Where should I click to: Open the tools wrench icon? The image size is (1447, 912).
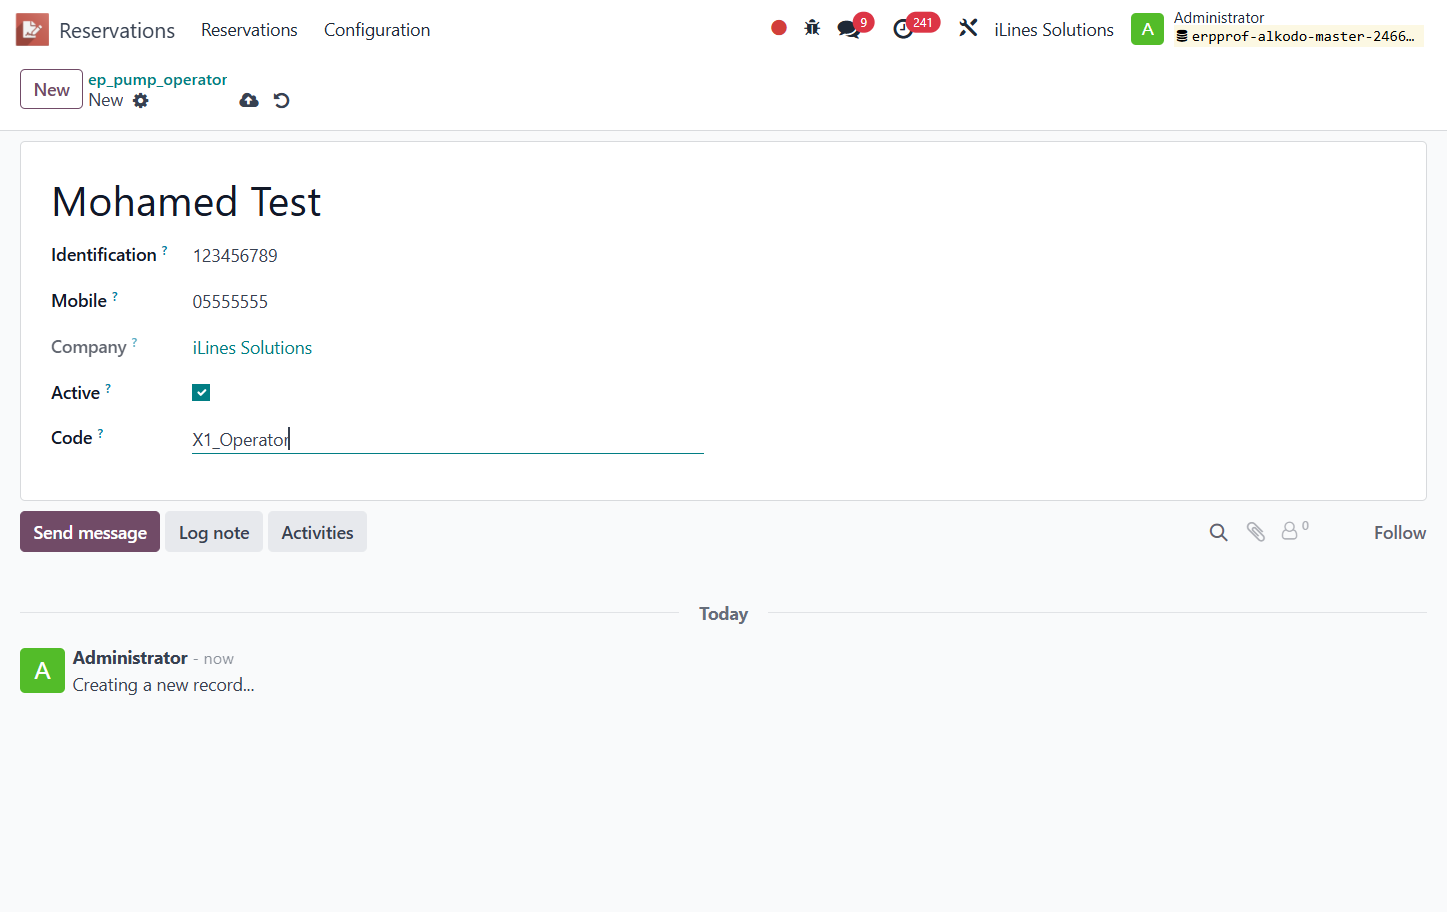968,28
